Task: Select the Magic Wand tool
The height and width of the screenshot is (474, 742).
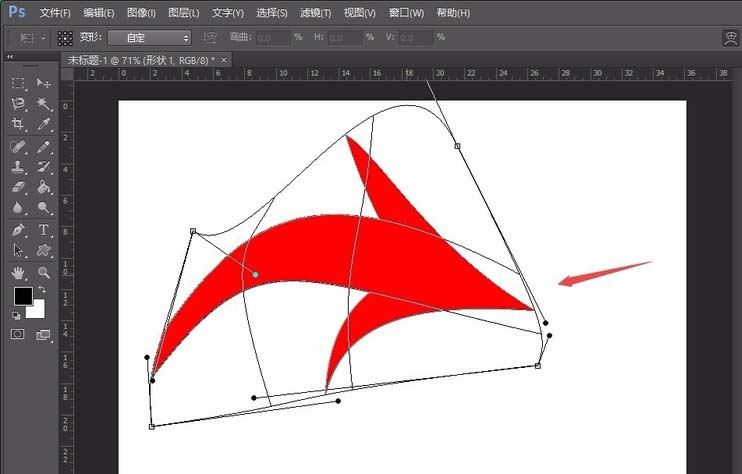Action: click(44, 104)
